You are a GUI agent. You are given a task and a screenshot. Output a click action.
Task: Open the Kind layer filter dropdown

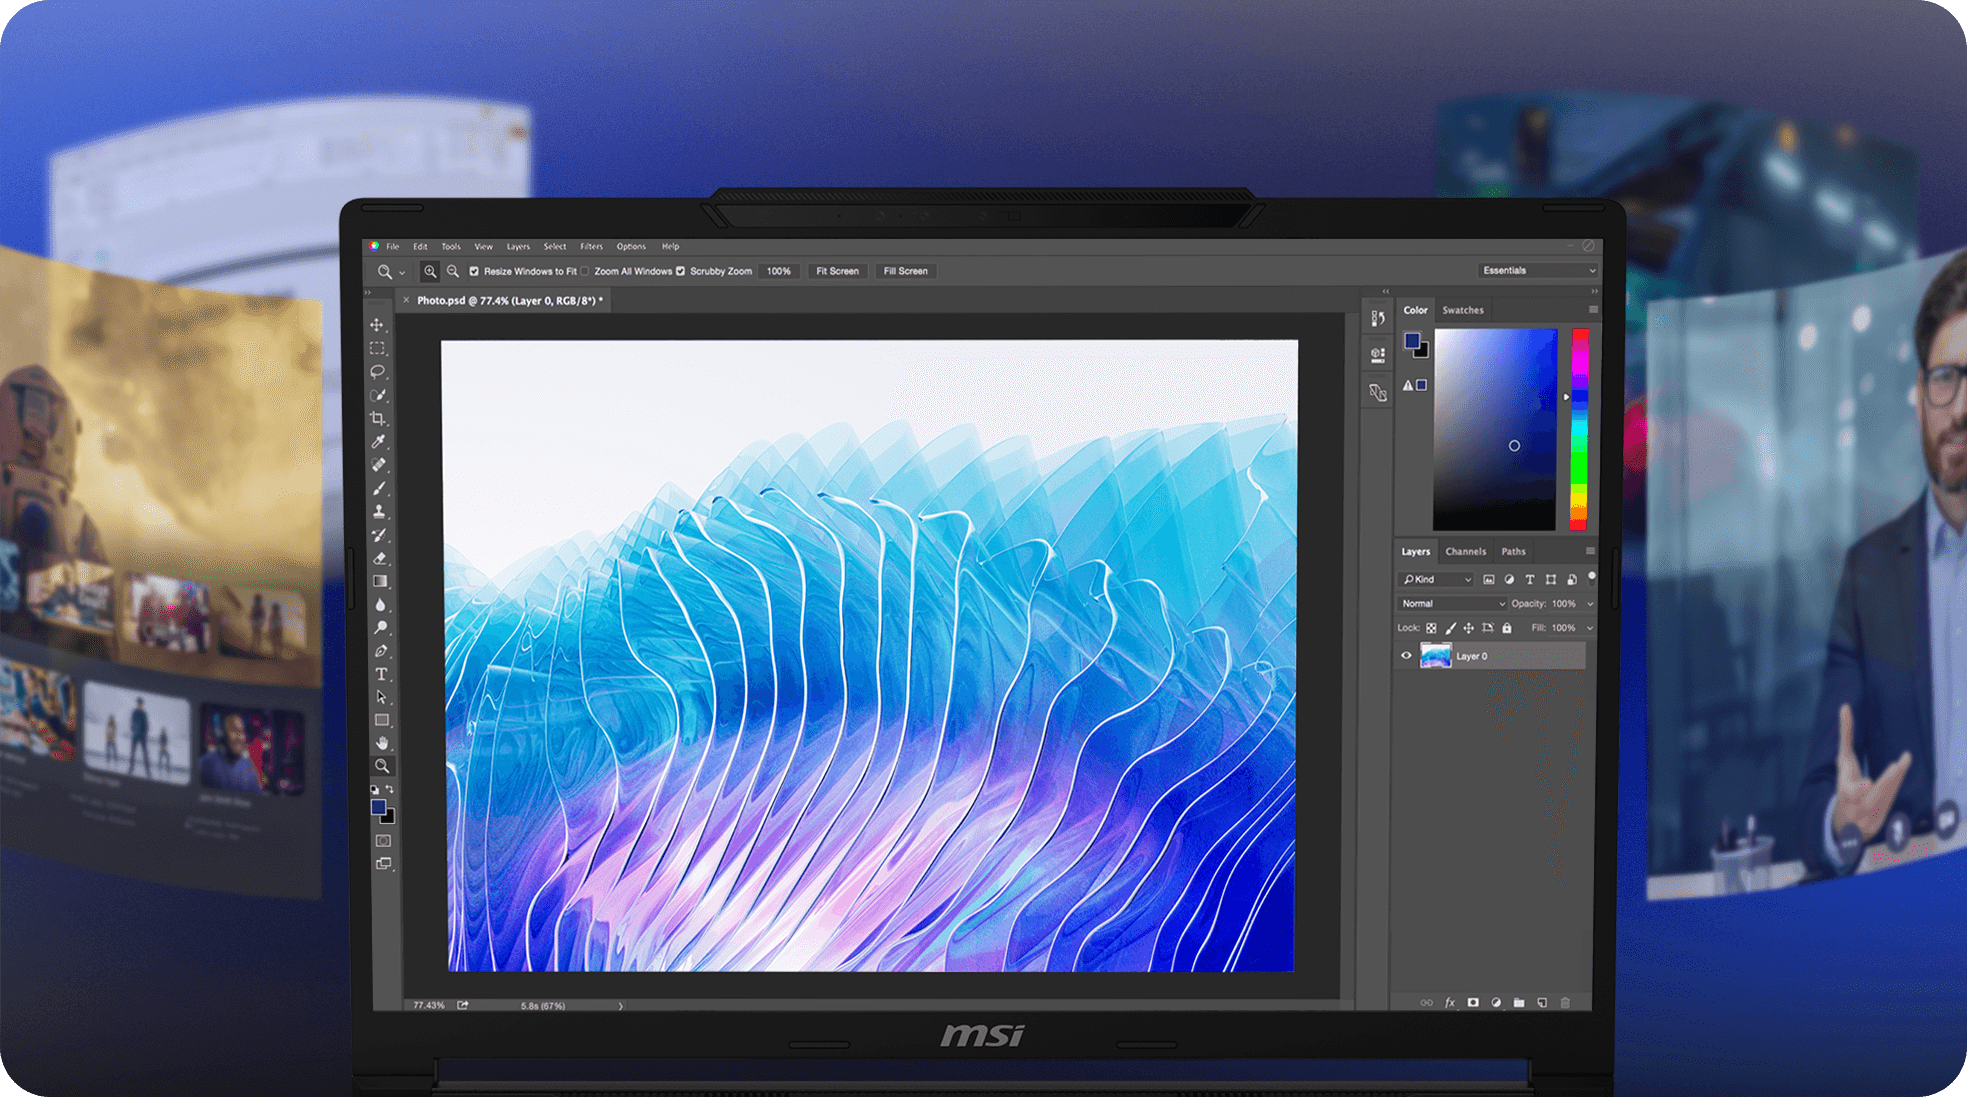point(1436,579)
